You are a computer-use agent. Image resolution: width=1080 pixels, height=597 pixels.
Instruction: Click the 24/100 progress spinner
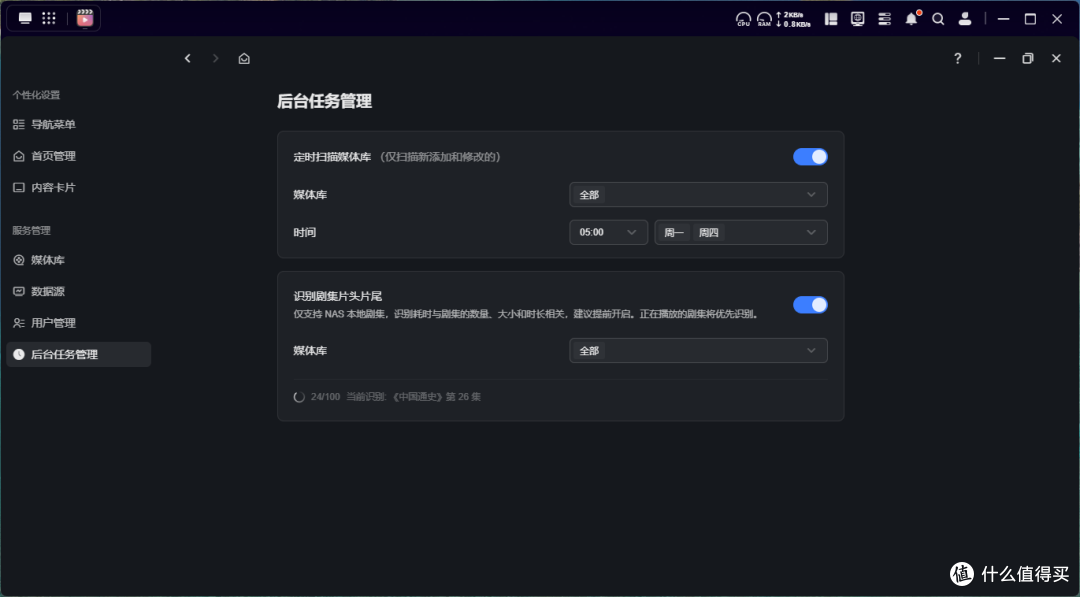pos(299,397)
